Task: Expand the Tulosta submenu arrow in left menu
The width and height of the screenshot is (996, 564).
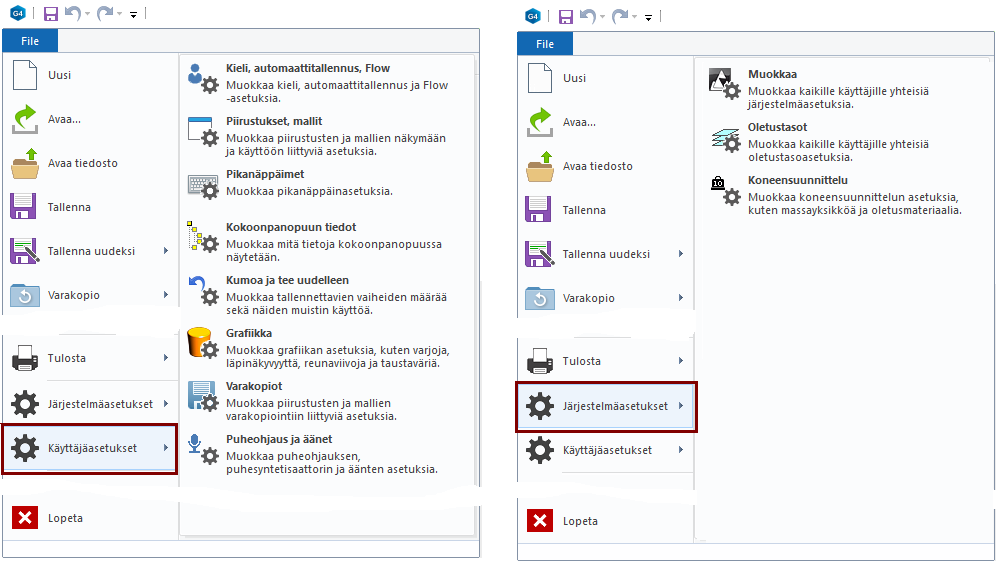Action: tap(166, 358)
